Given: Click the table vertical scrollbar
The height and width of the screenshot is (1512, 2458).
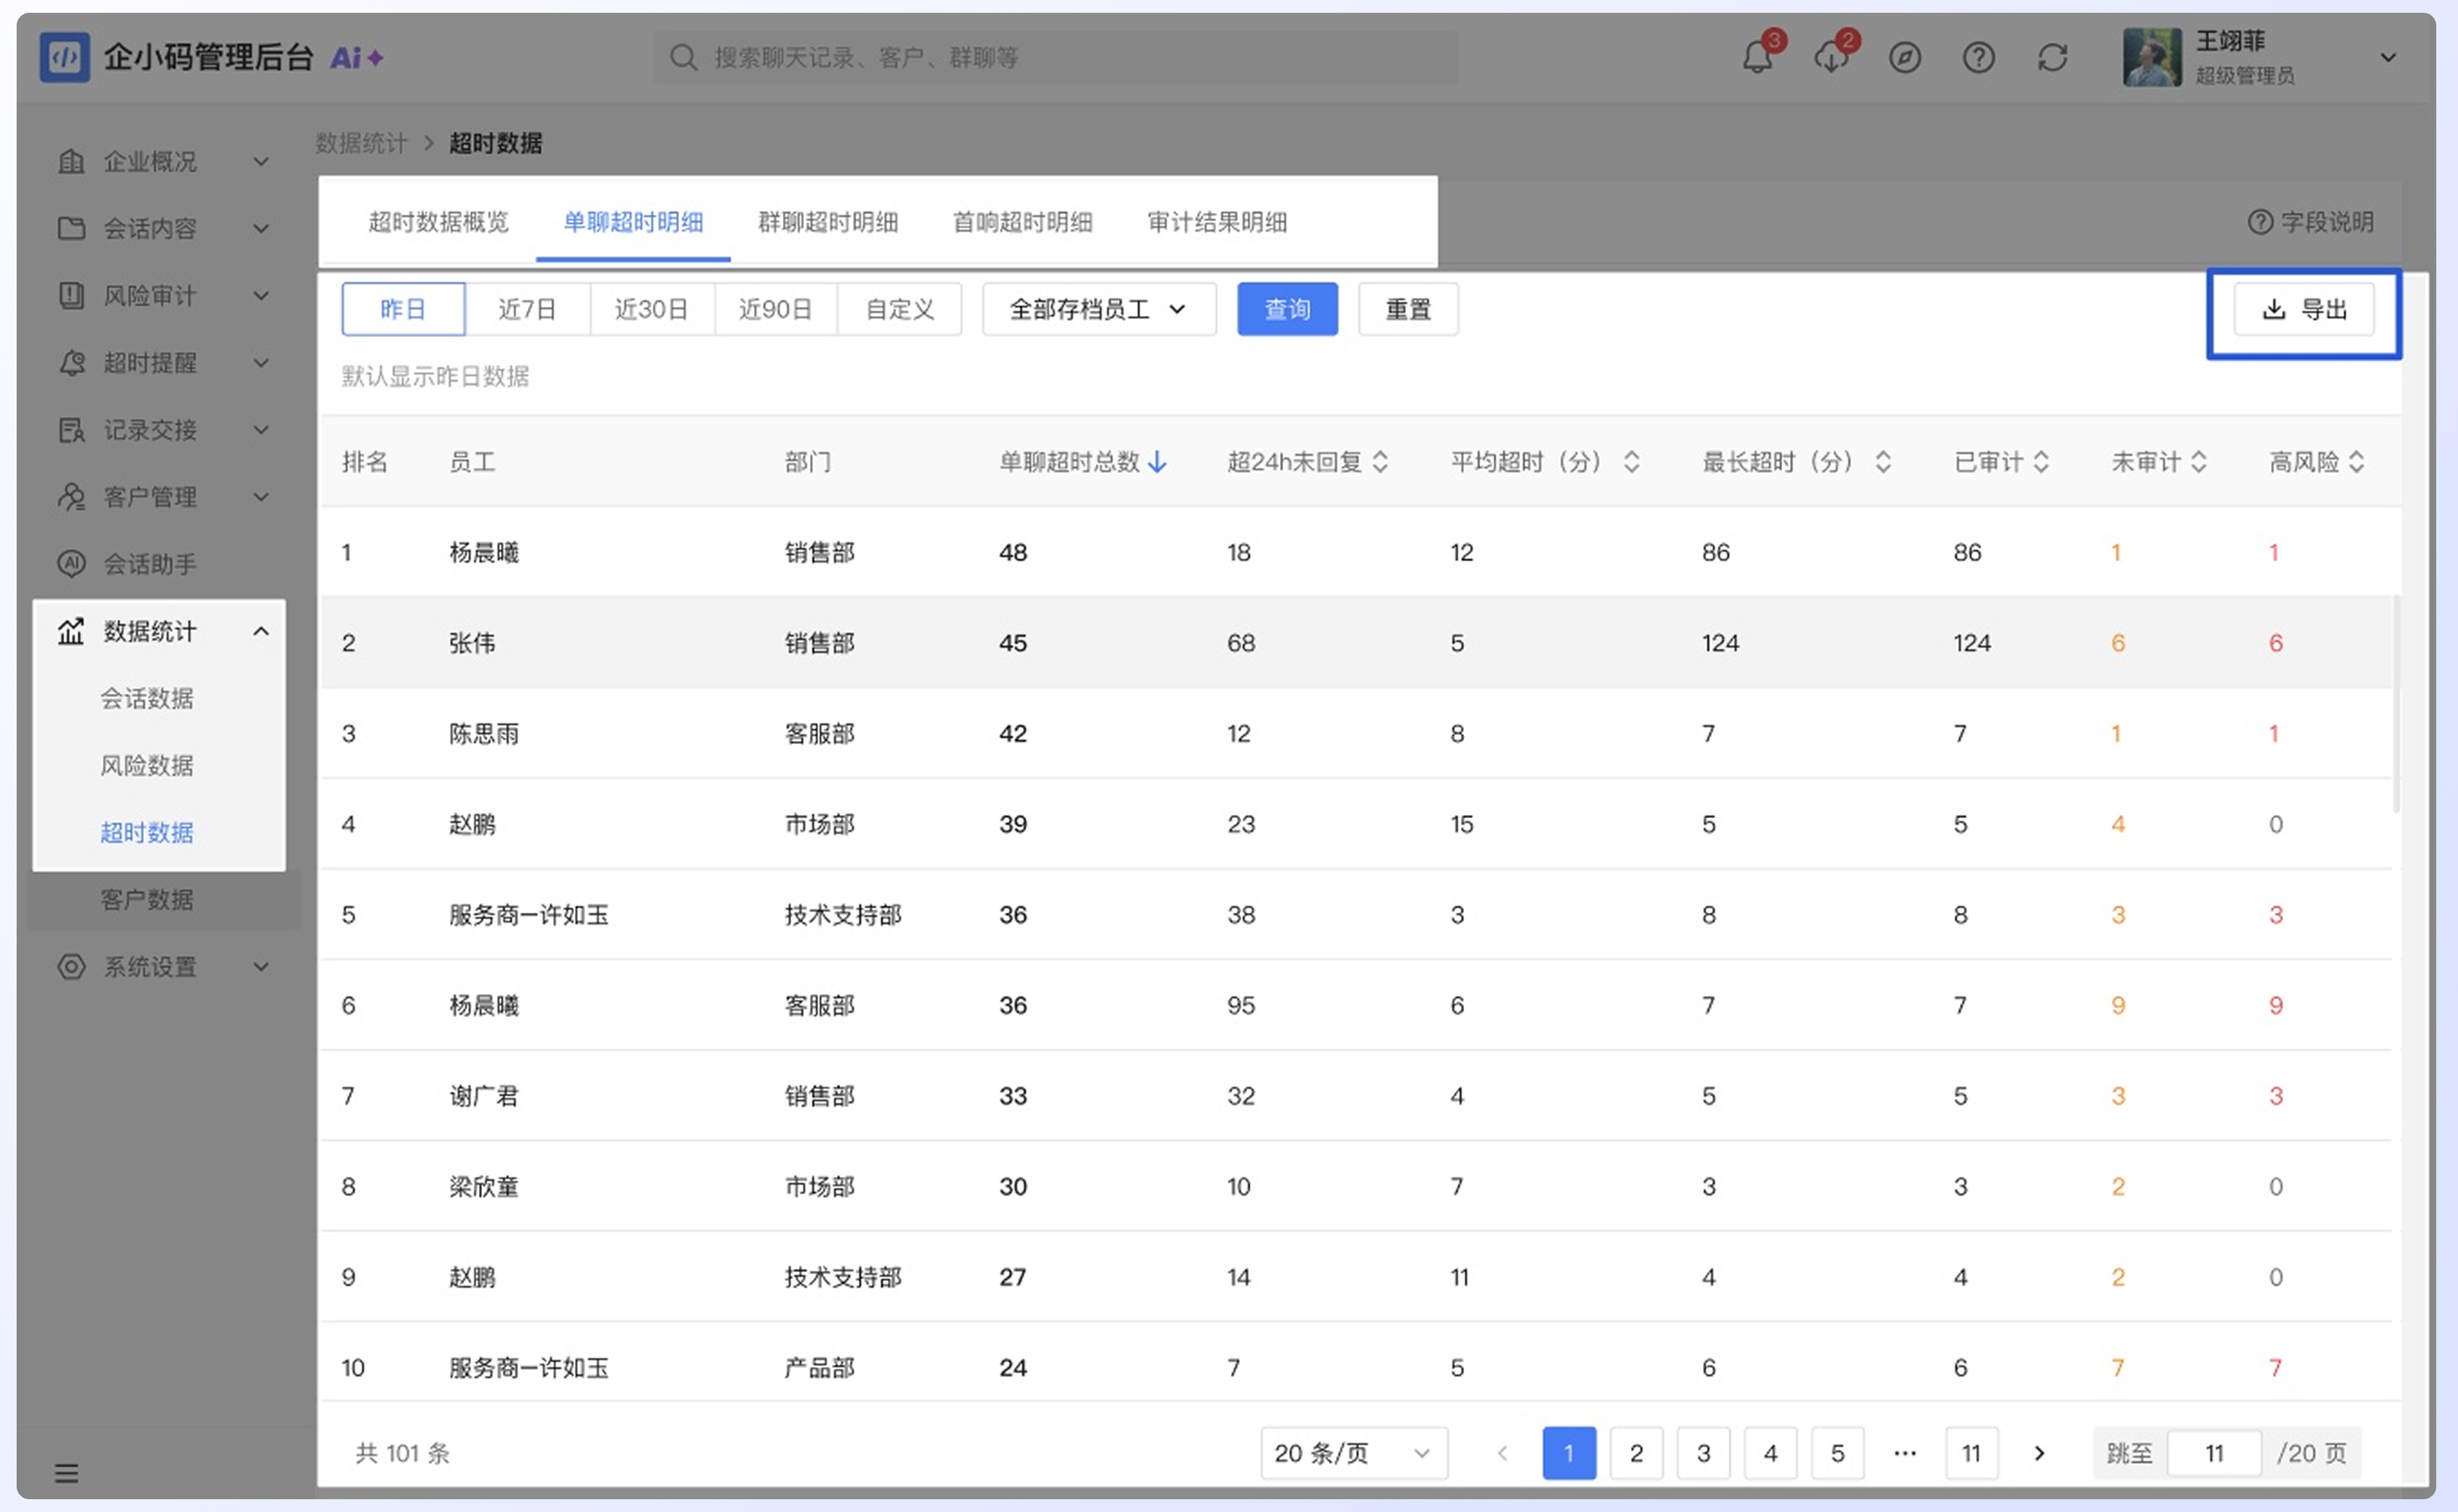Looking at the screenshot, I should click(2396, 704).
